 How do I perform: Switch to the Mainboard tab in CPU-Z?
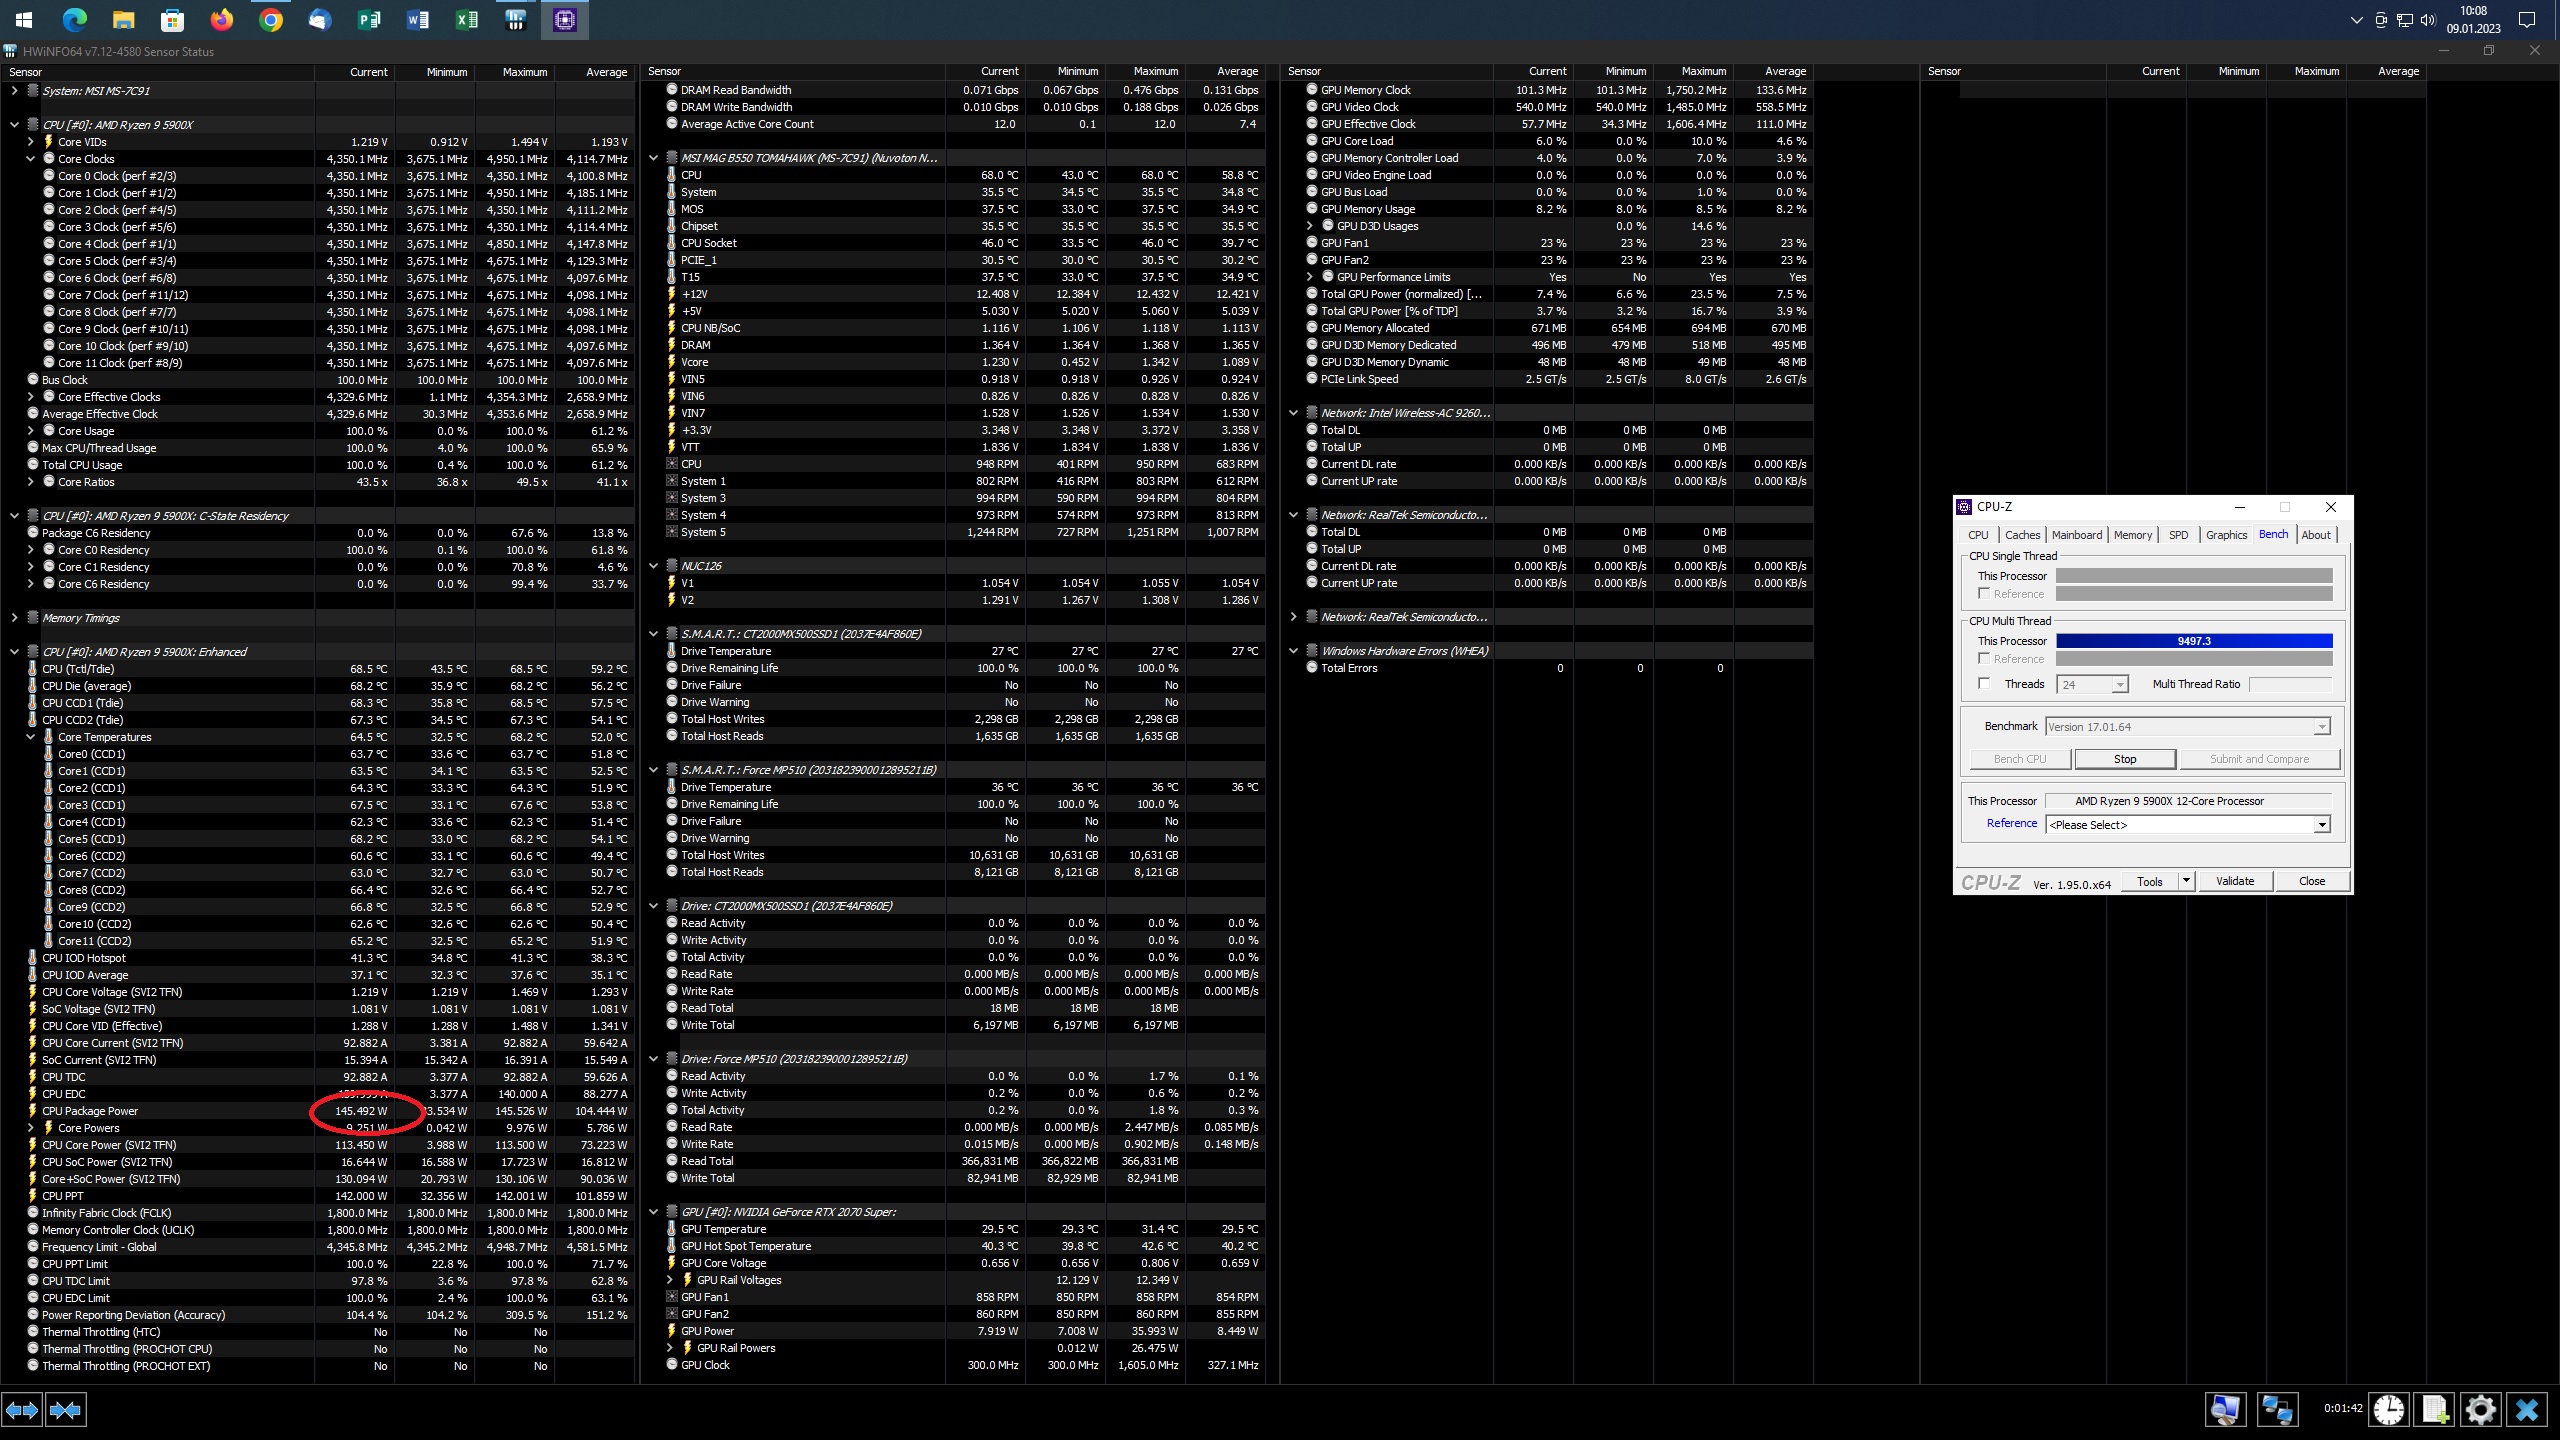point(2076,535)
